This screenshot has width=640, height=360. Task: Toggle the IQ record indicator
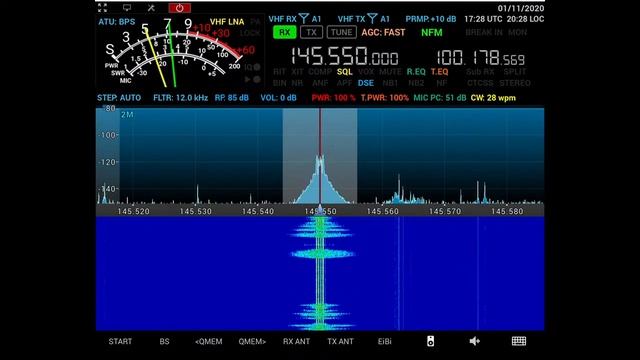click(x=252, y=67)
